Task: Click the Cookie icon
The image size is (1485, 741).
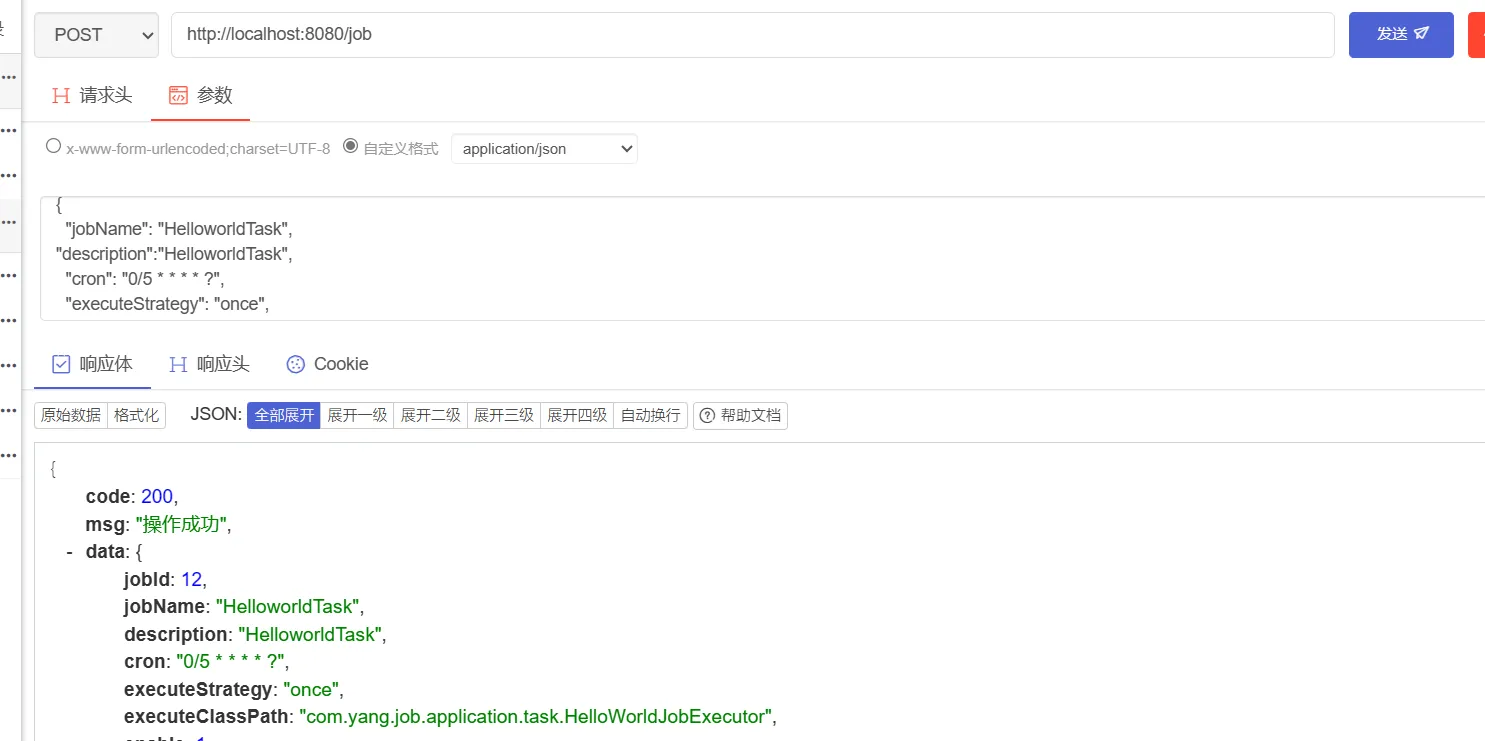Action: point(295,364)
